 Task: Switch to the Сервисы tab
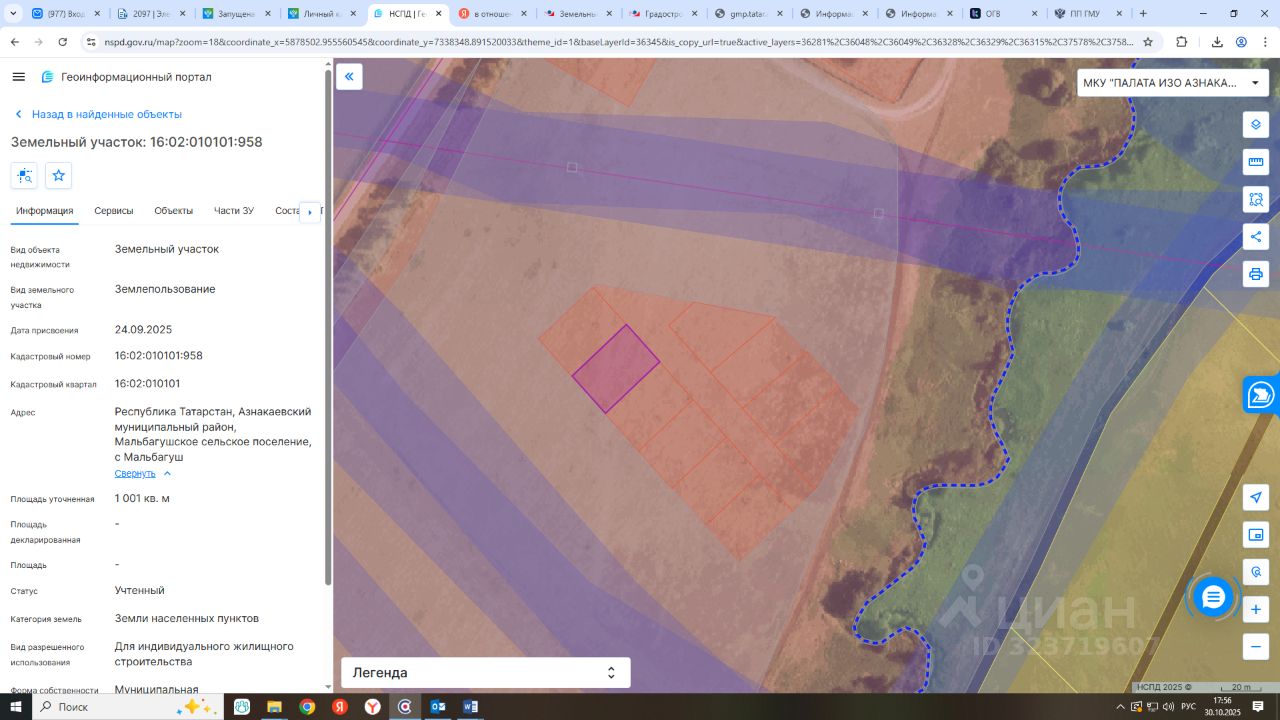pos(114,211)
